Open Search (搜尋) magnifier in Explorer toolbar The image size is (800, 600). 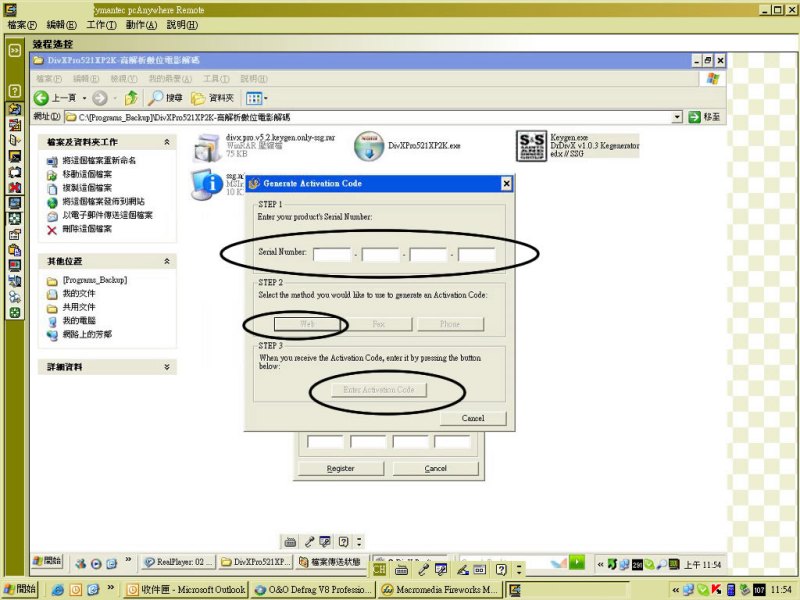tap(165, 97)
